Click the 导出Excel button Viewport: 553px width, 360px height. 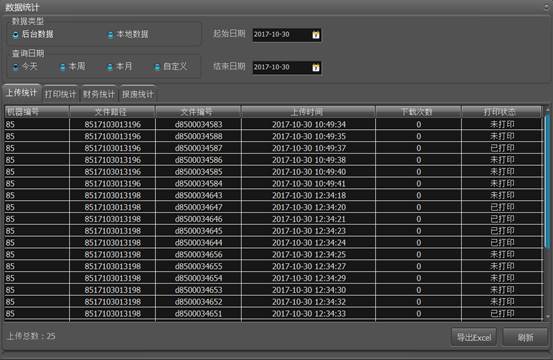[x=474, y=337]
